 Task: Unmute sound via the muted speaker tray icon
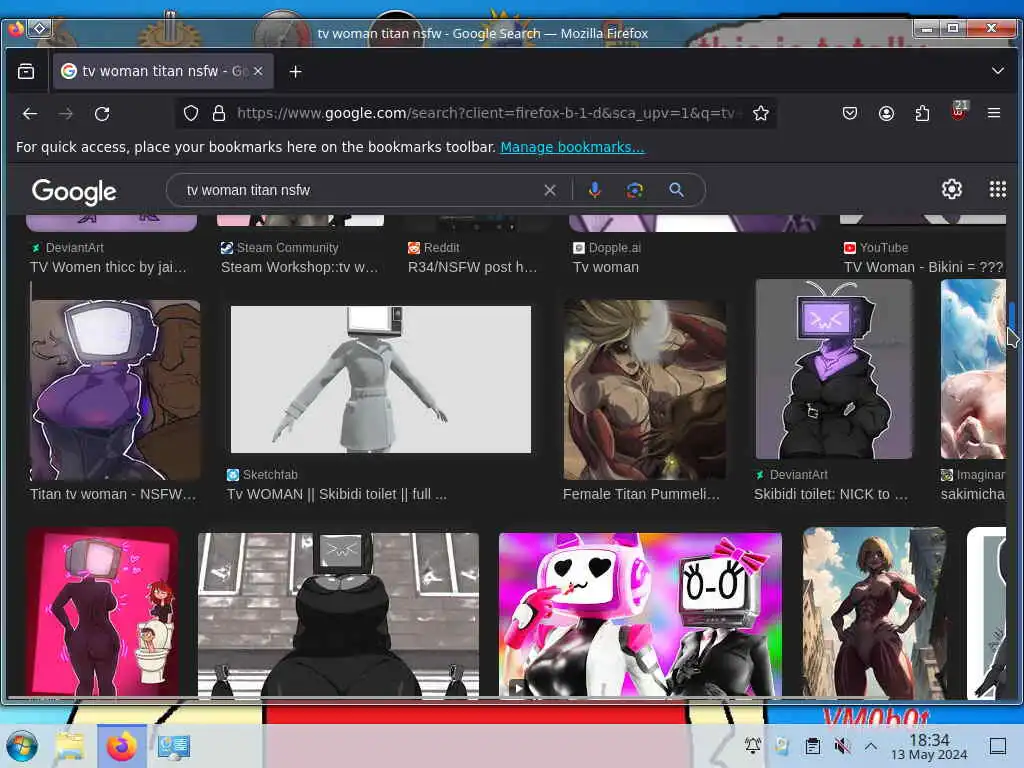point(842,745)
